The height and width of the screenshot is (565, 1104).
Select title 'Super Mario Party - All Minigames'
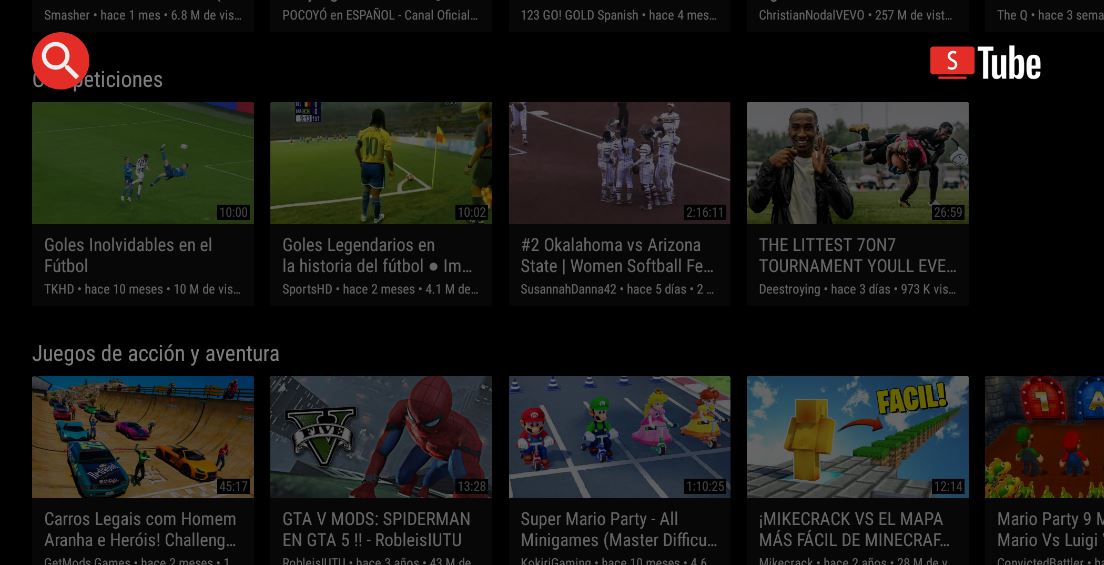coord(618,529)
